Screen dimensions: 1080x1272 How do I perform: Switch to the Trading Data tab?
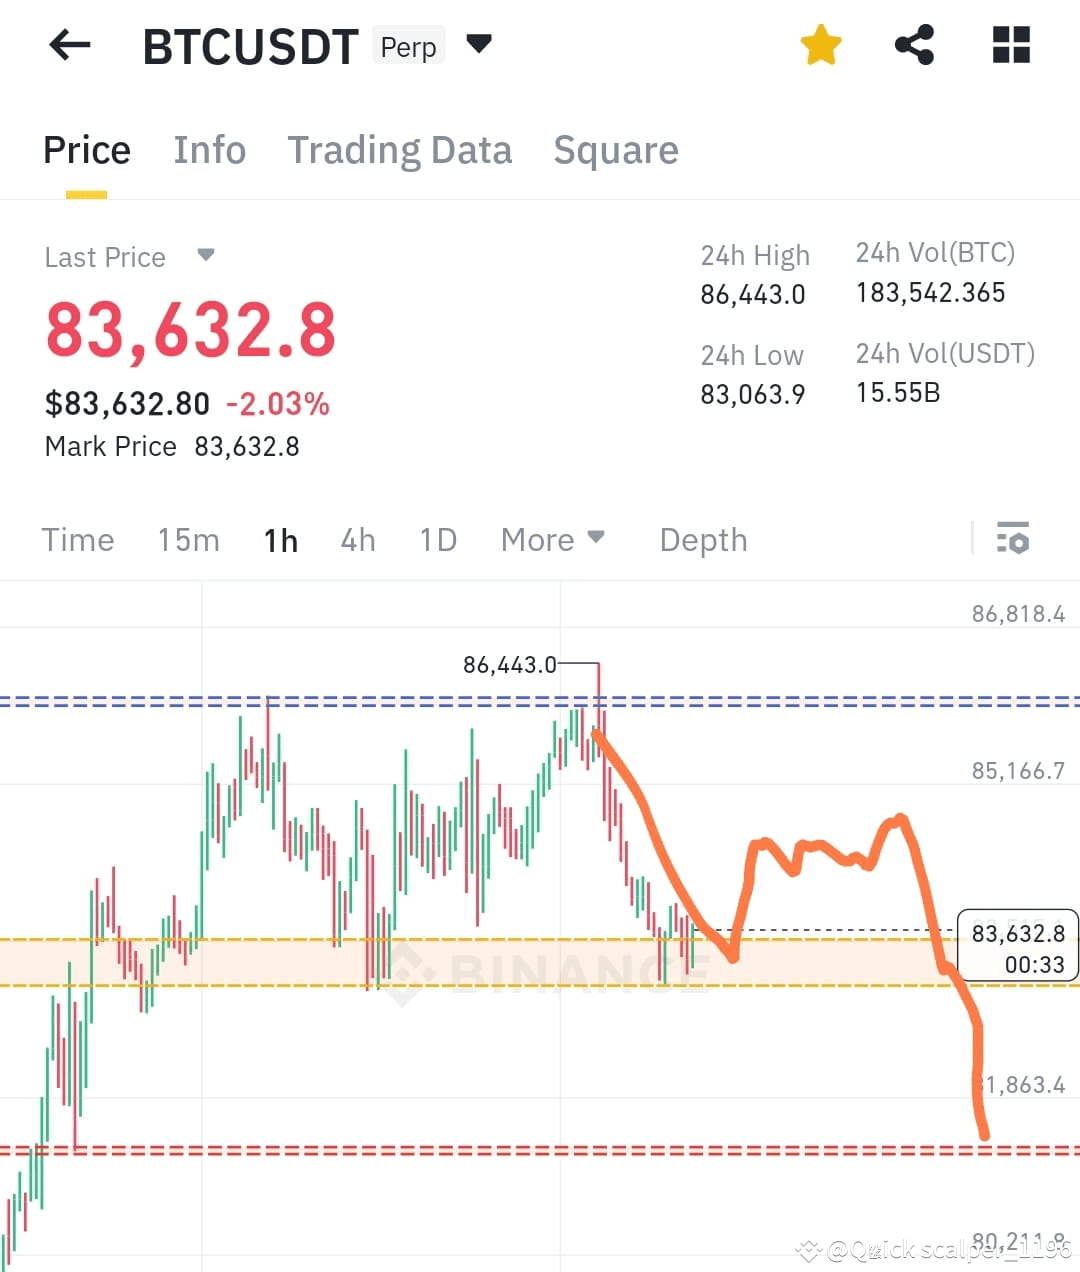tap(400, 149)
